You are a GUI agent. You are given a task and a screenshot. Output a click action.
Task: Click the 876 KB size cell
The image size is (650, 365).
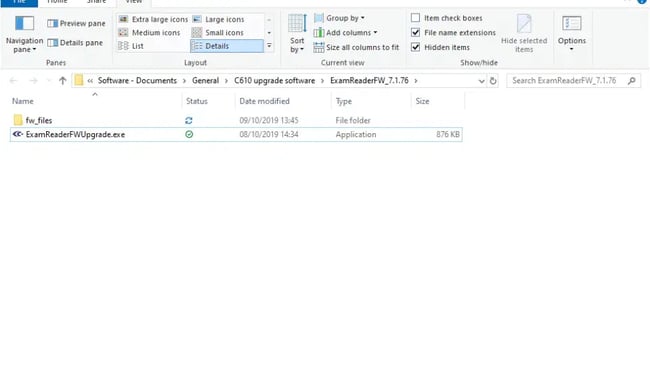448,134
